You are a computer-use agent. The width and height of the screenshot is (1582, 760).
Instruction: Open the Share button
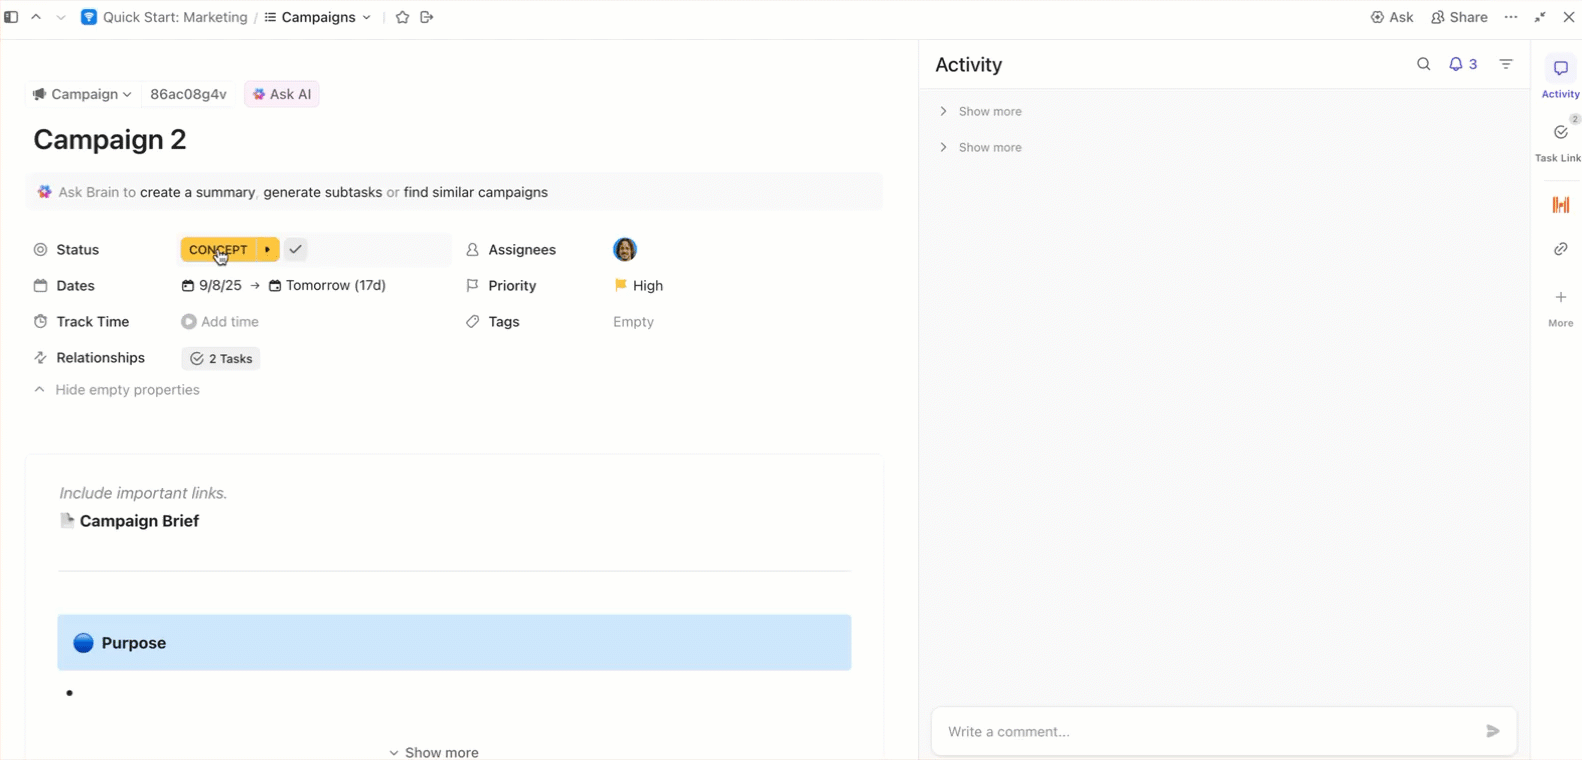coord(1459,17)
